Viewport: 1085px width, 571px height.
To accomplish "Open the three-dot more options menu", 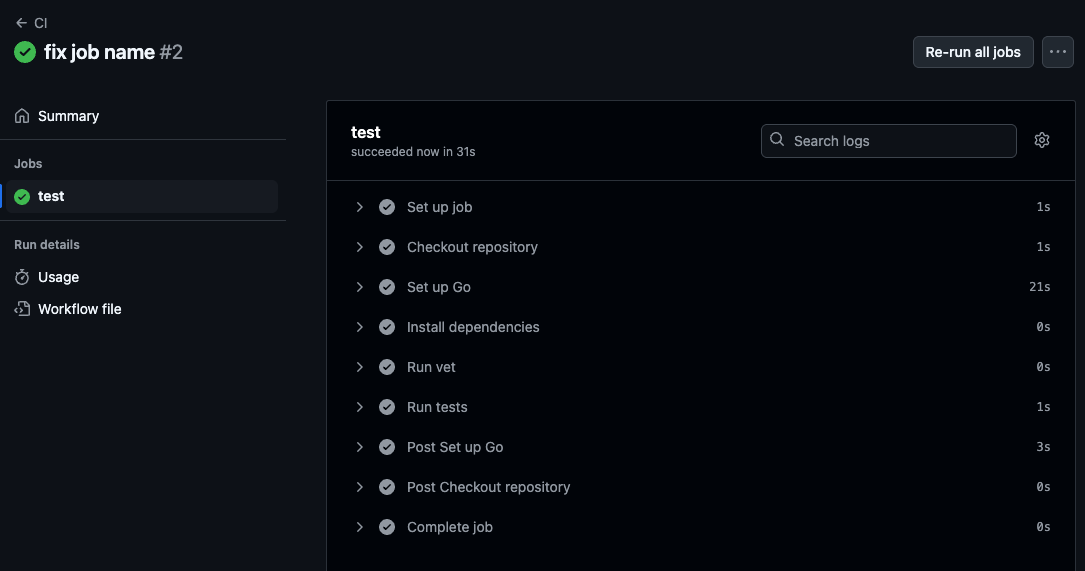I will 1057,52.
